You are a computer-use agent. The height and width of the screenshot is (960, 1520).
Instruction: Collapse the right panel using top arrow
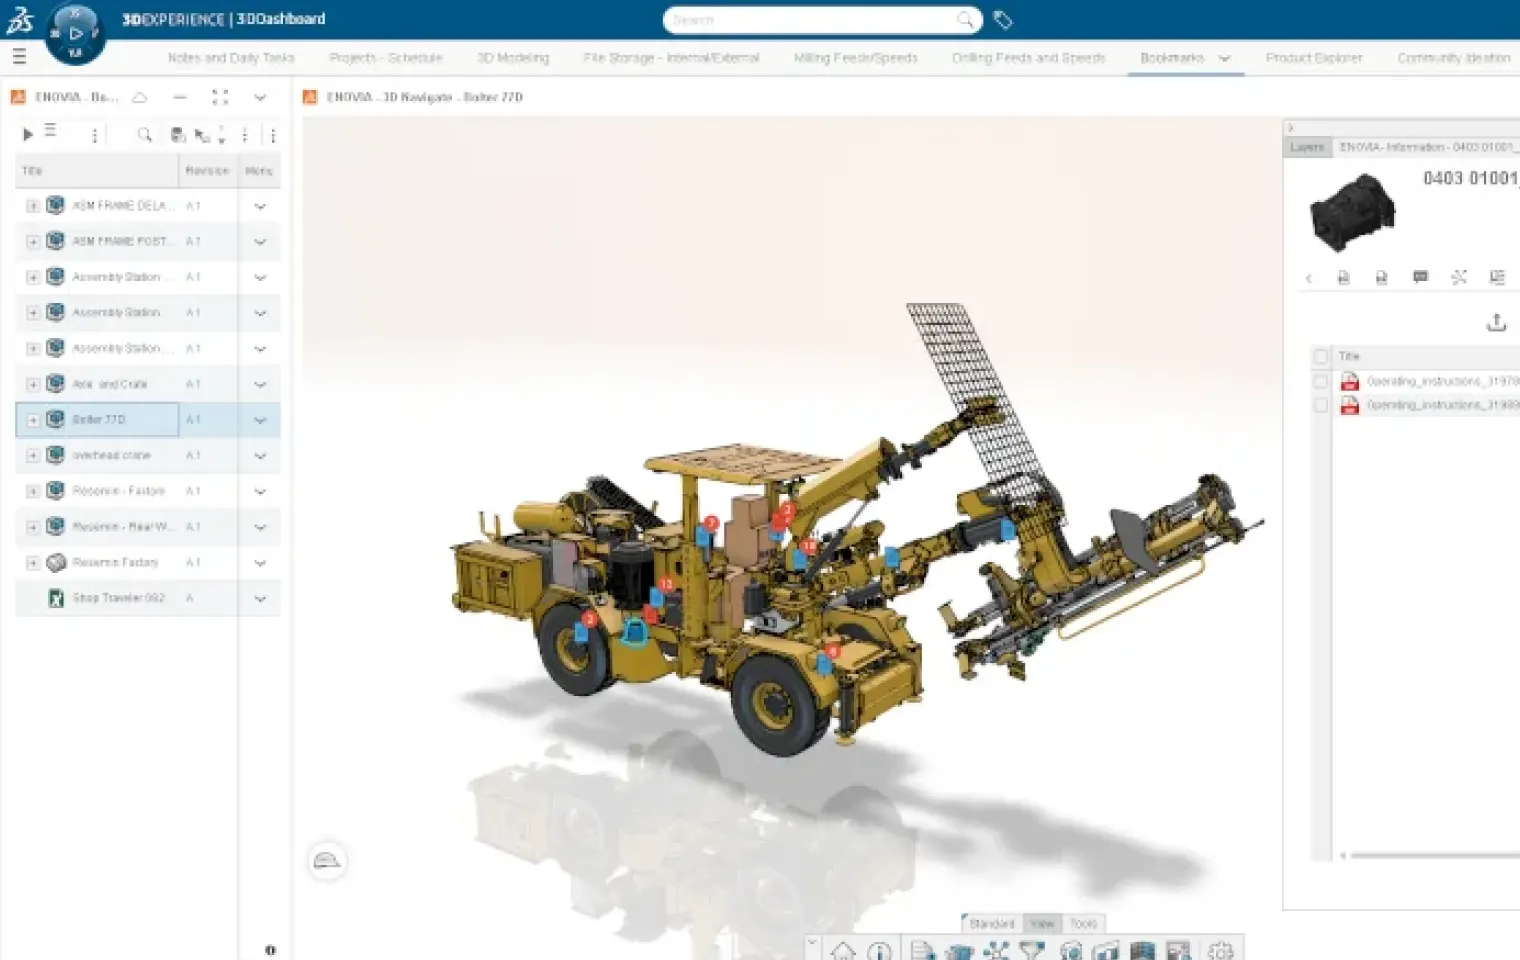[1290, 127]
